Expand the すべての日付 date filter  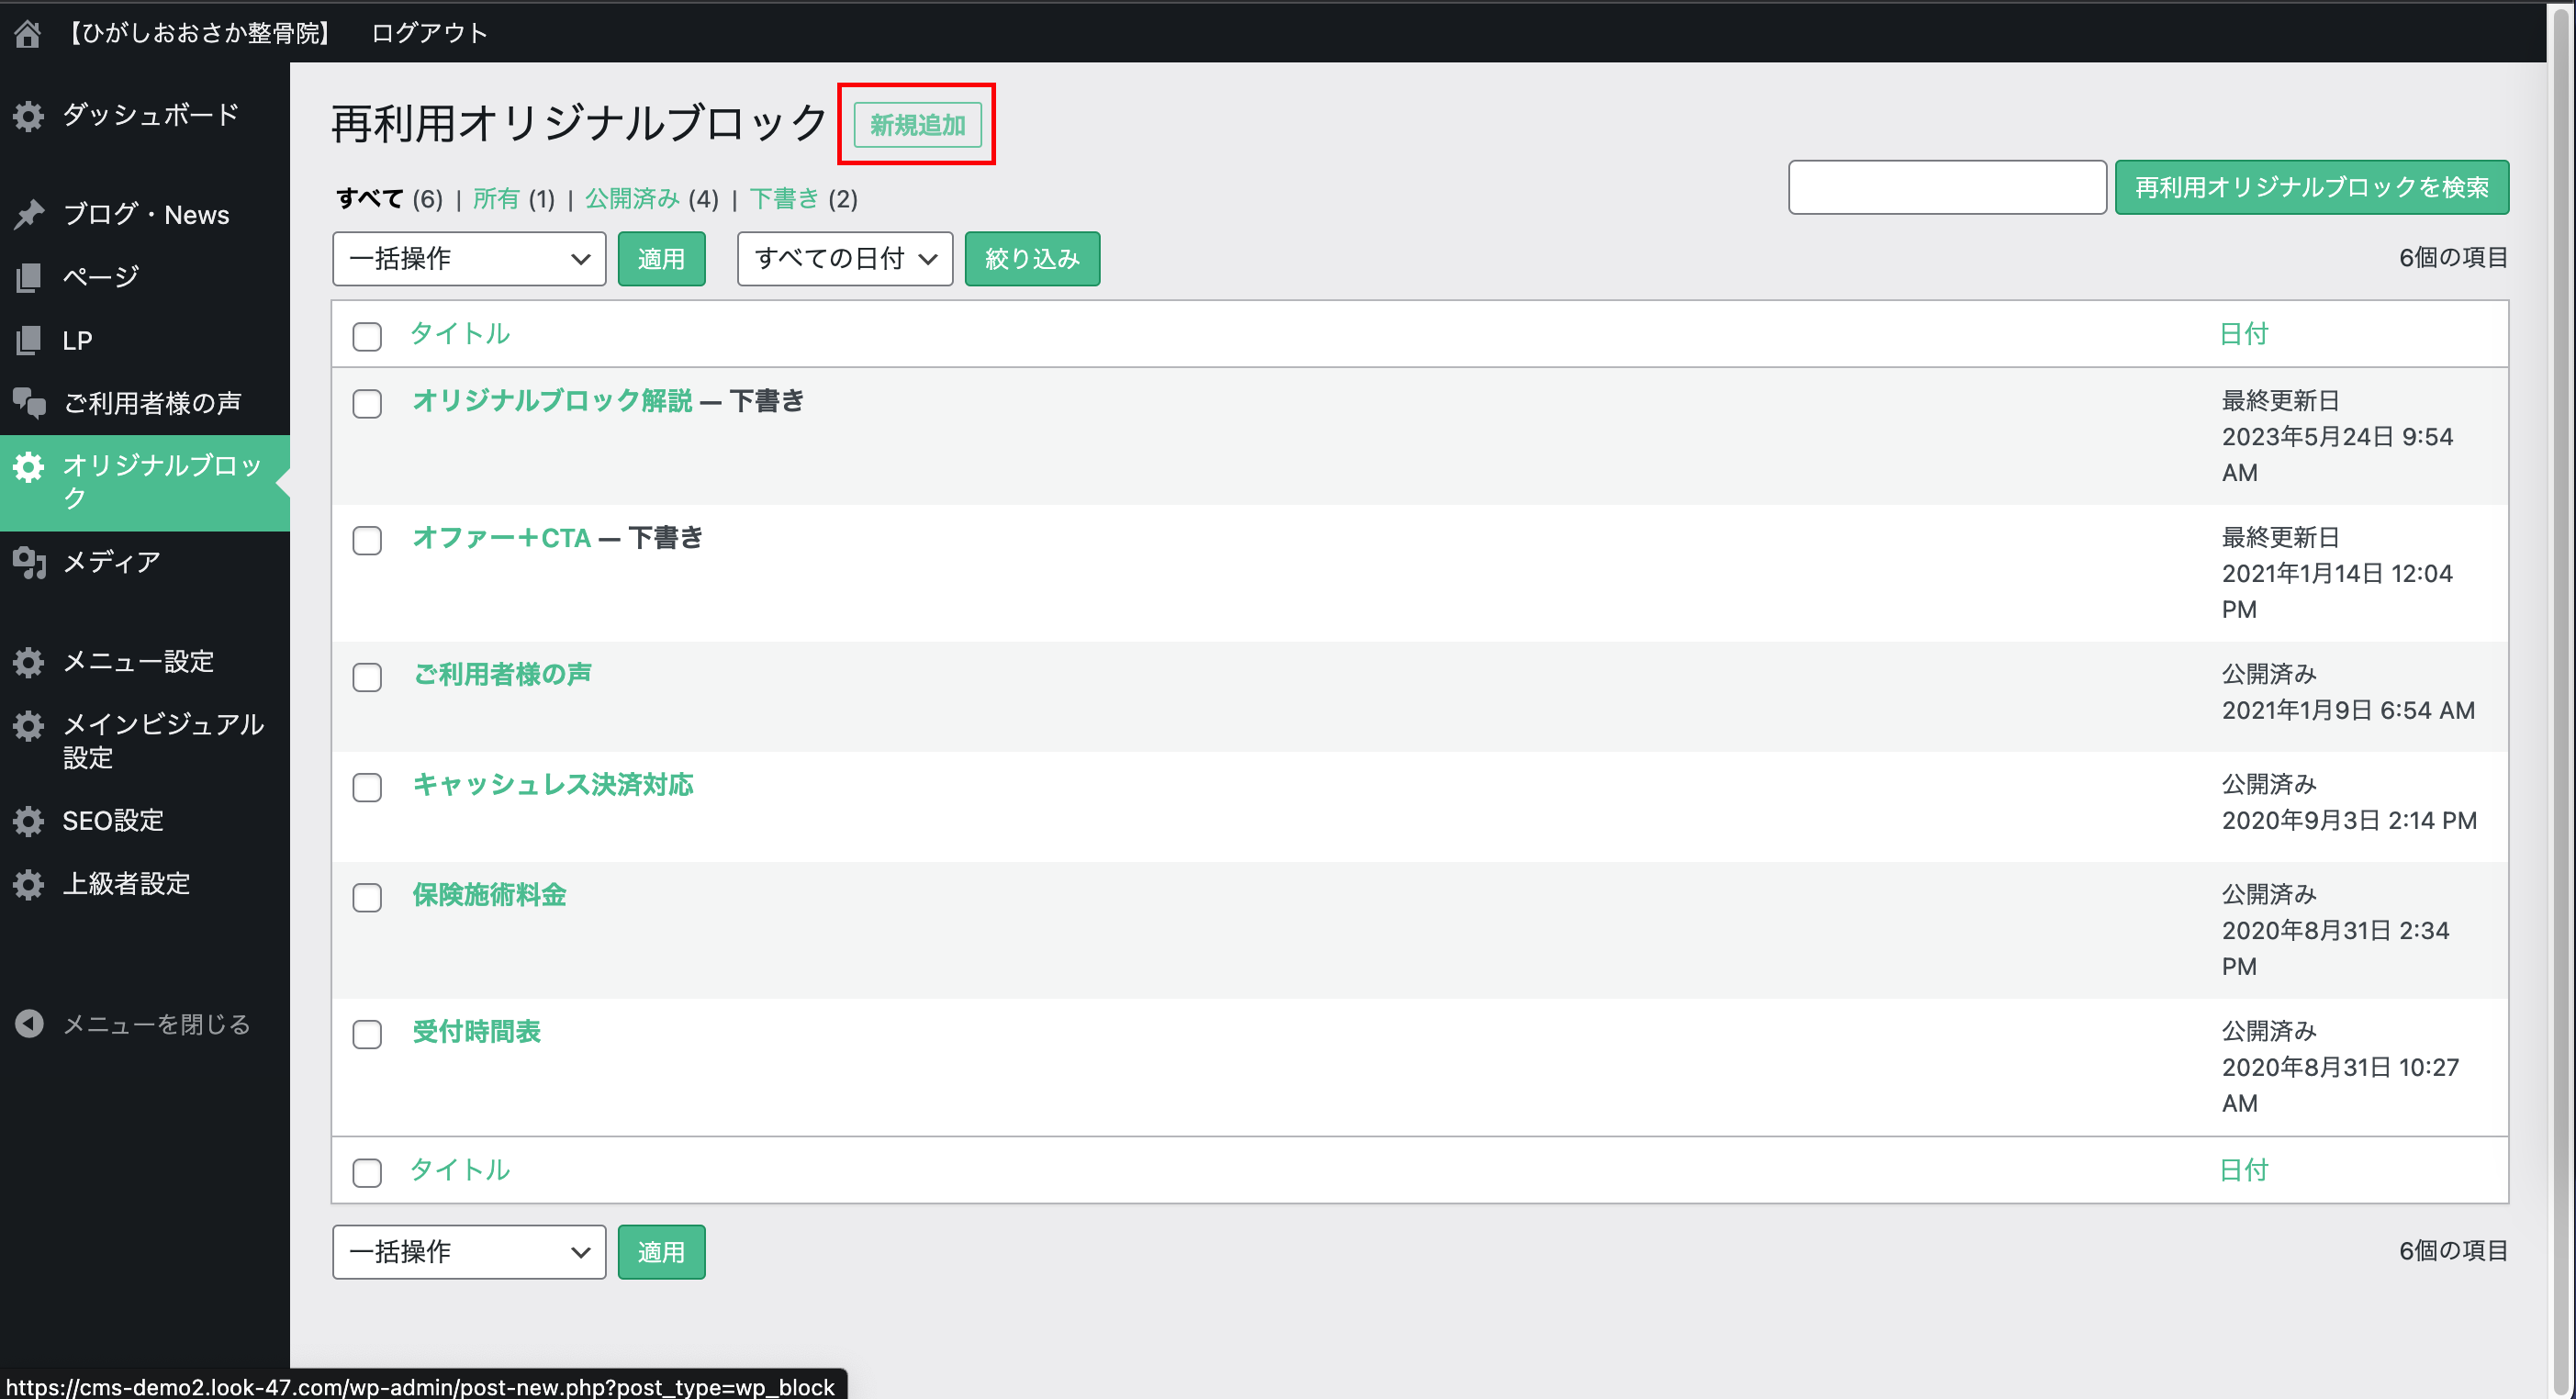(844, 259)
